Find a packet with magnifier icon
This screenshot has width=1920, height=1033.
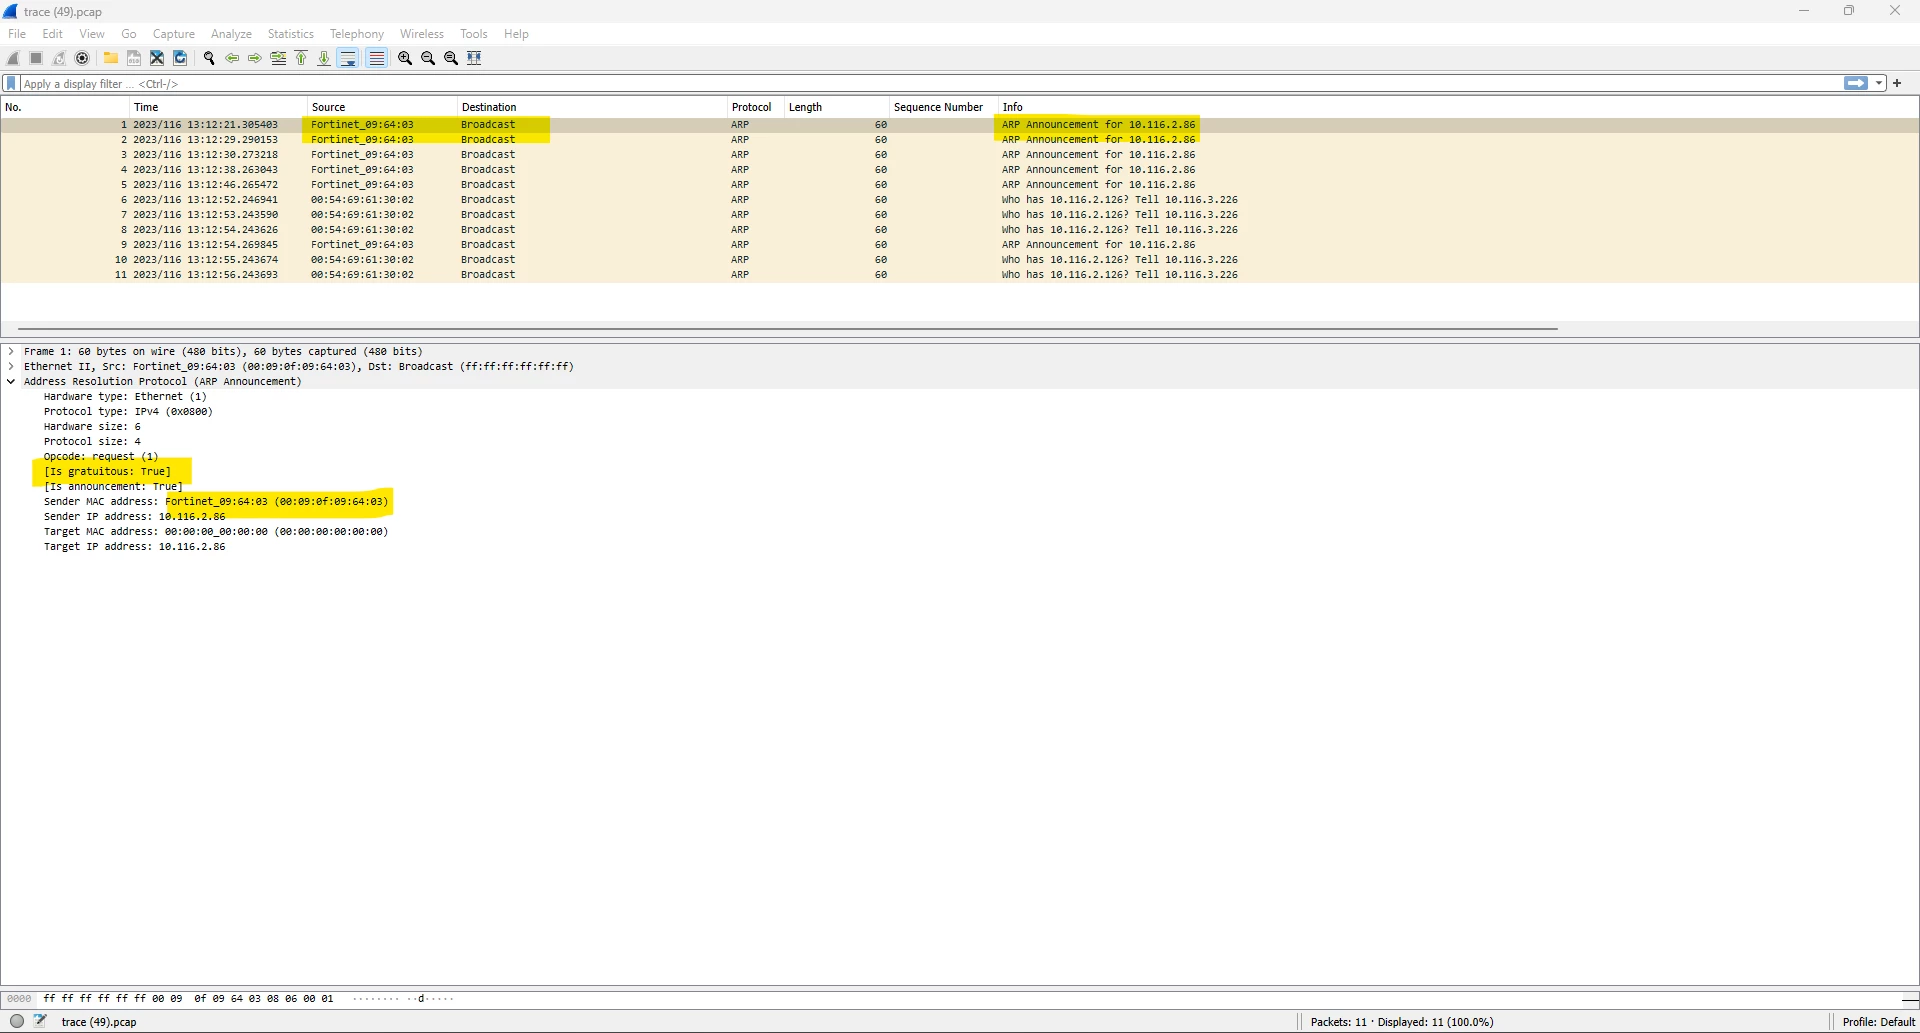click(x=209, y=58)
